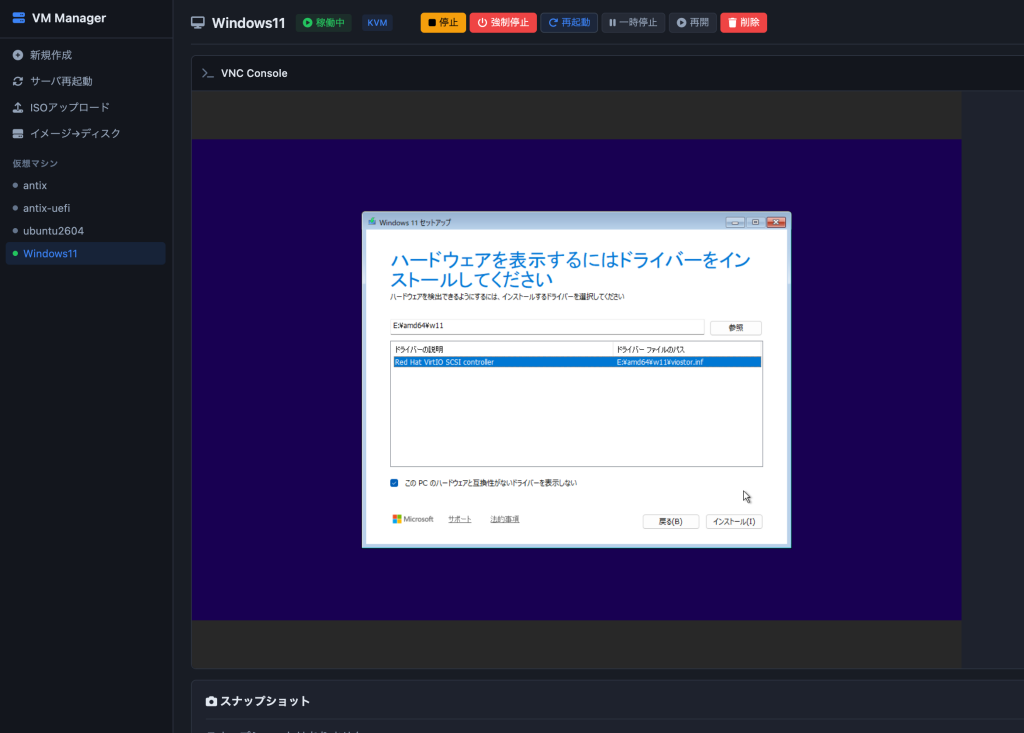Screen dimensions: 1024x733
Task: Pause the VM with 一時停止
Action: click(x=633, y=23)
